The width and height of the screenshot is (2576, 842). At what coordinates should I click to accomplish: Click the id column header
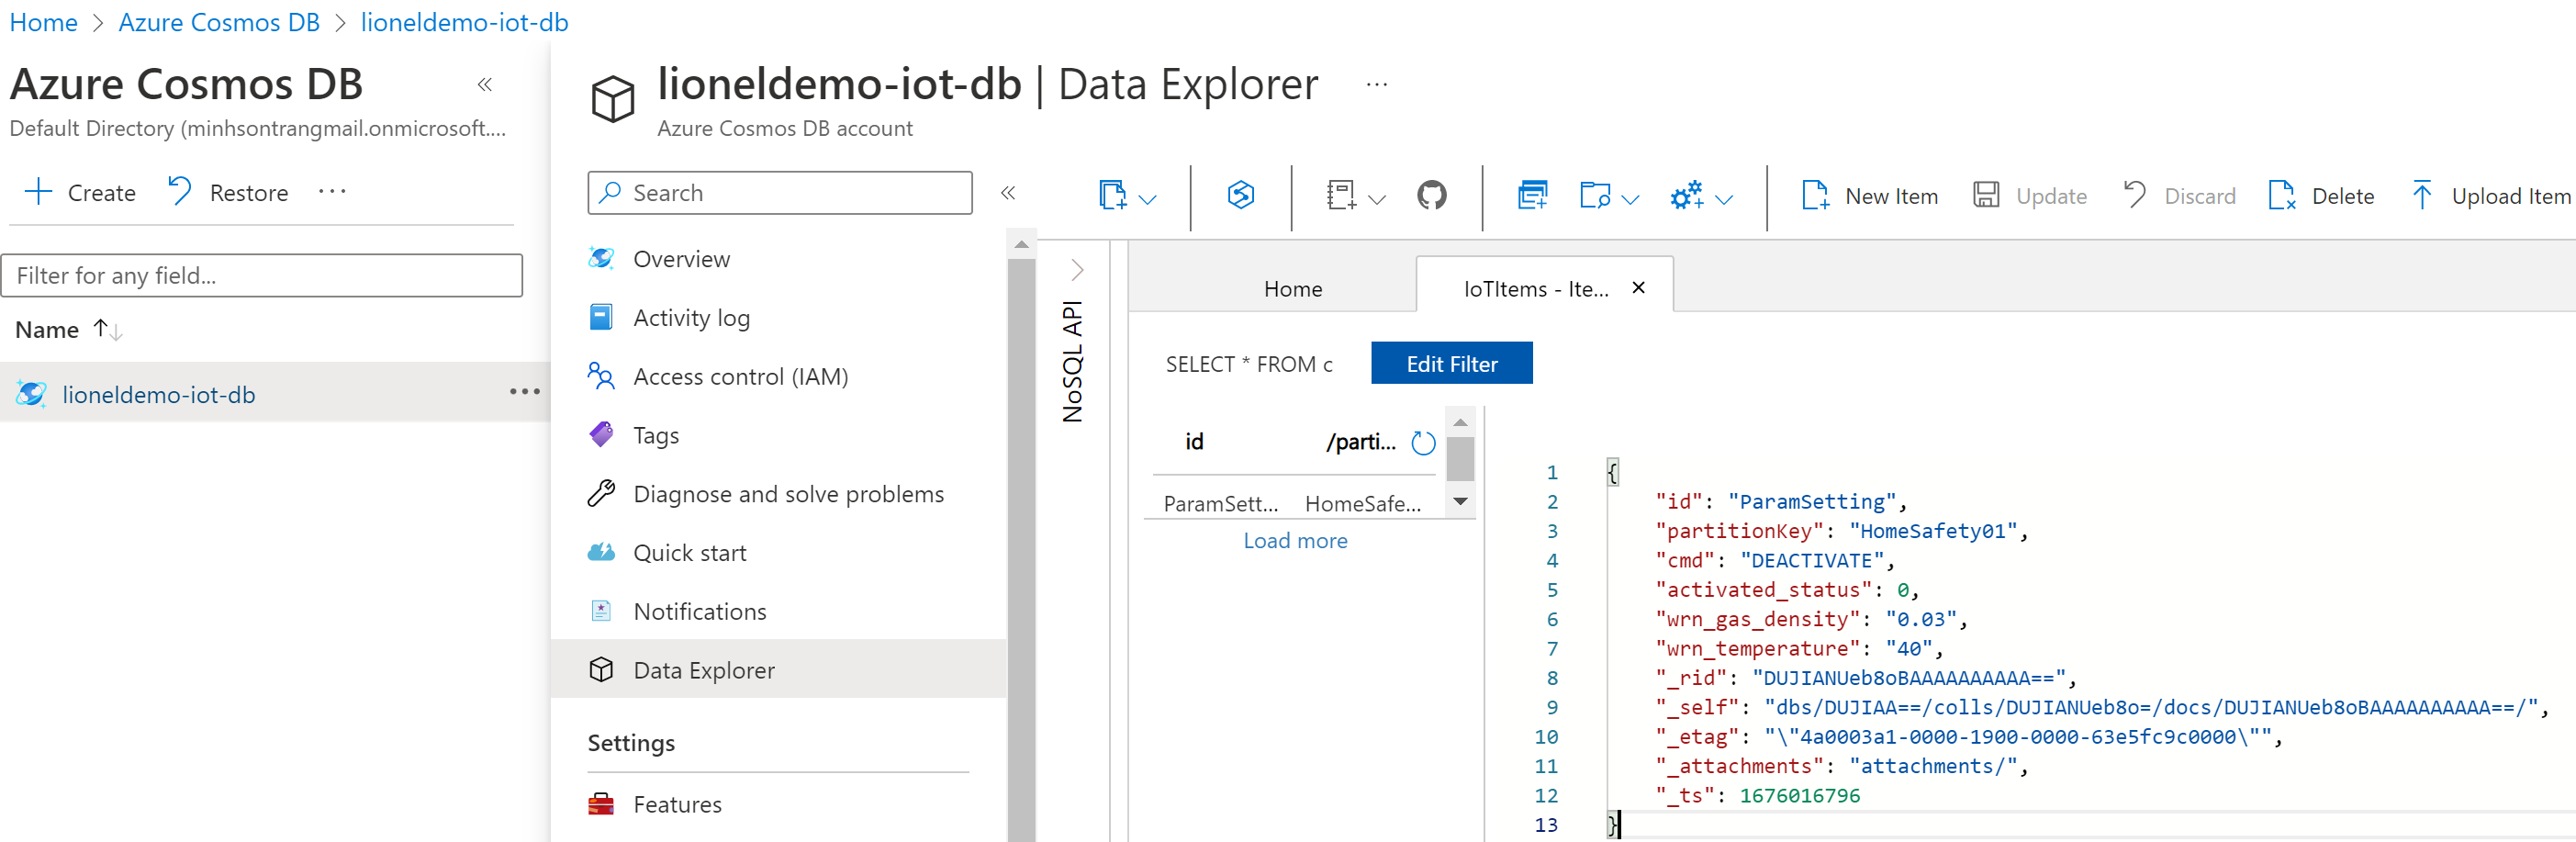pyautogui.click(x=1194, y=442)
